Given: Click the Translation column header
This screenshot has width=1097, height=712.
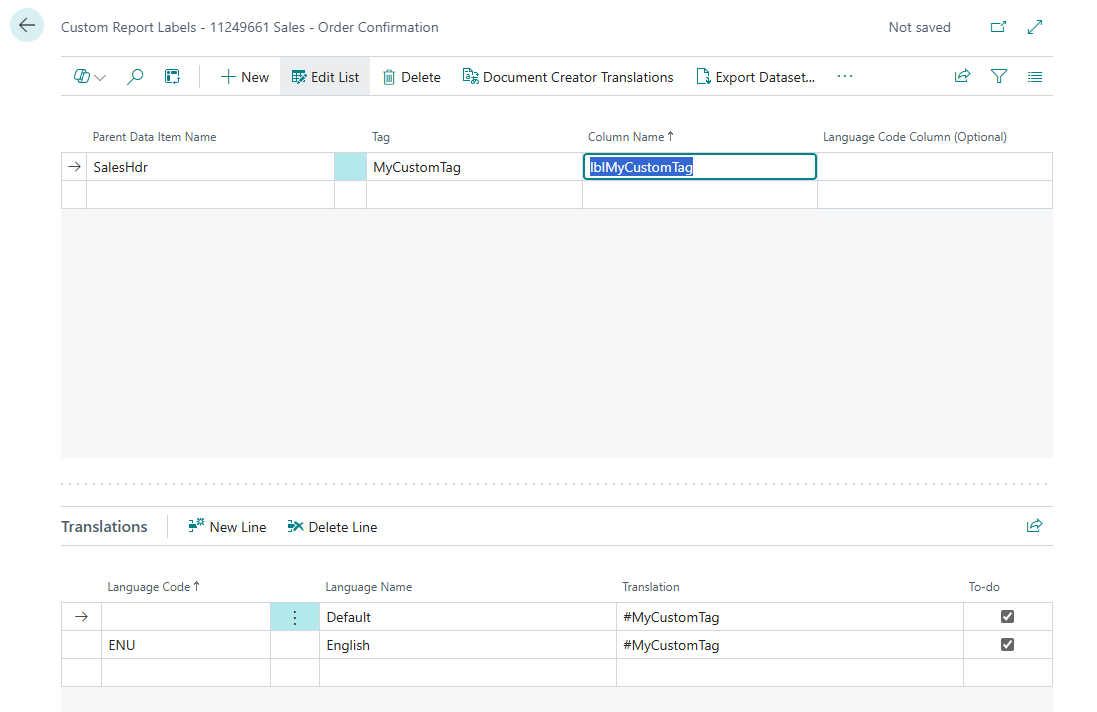Looking at the screenshot, I should pyautogui.click(x=651, y=587).
